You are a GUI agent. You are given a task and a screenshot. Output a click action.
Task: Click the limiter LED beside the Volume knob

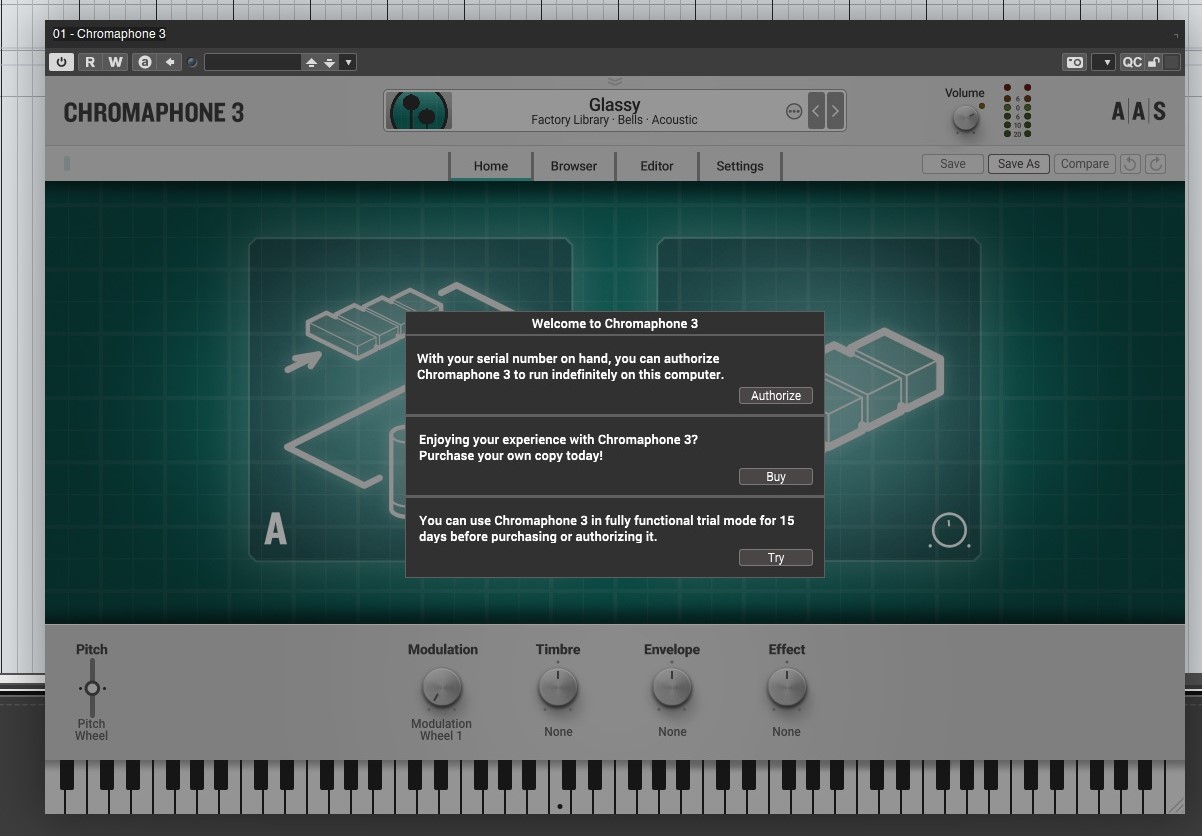tap(982, 106)
